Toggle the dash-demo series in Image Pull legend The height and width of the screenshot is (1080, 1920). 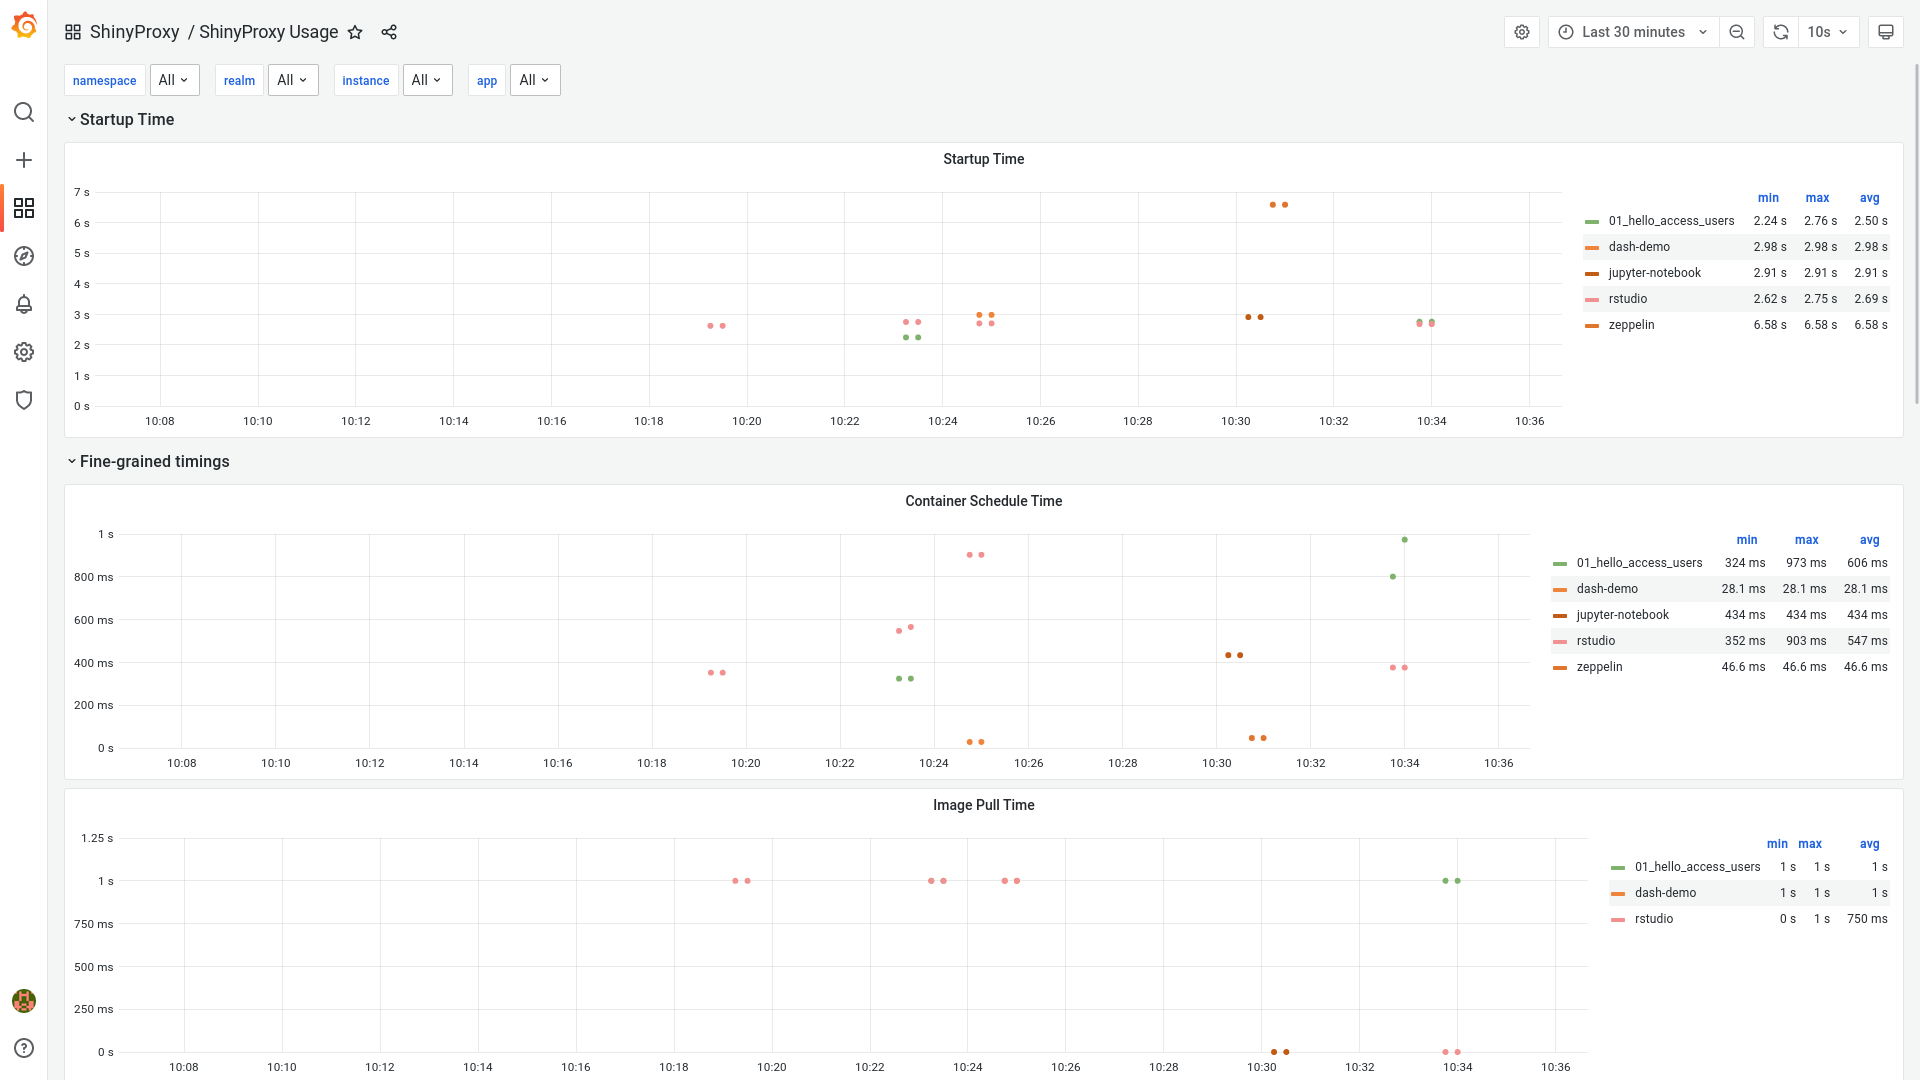point(1665,893)
